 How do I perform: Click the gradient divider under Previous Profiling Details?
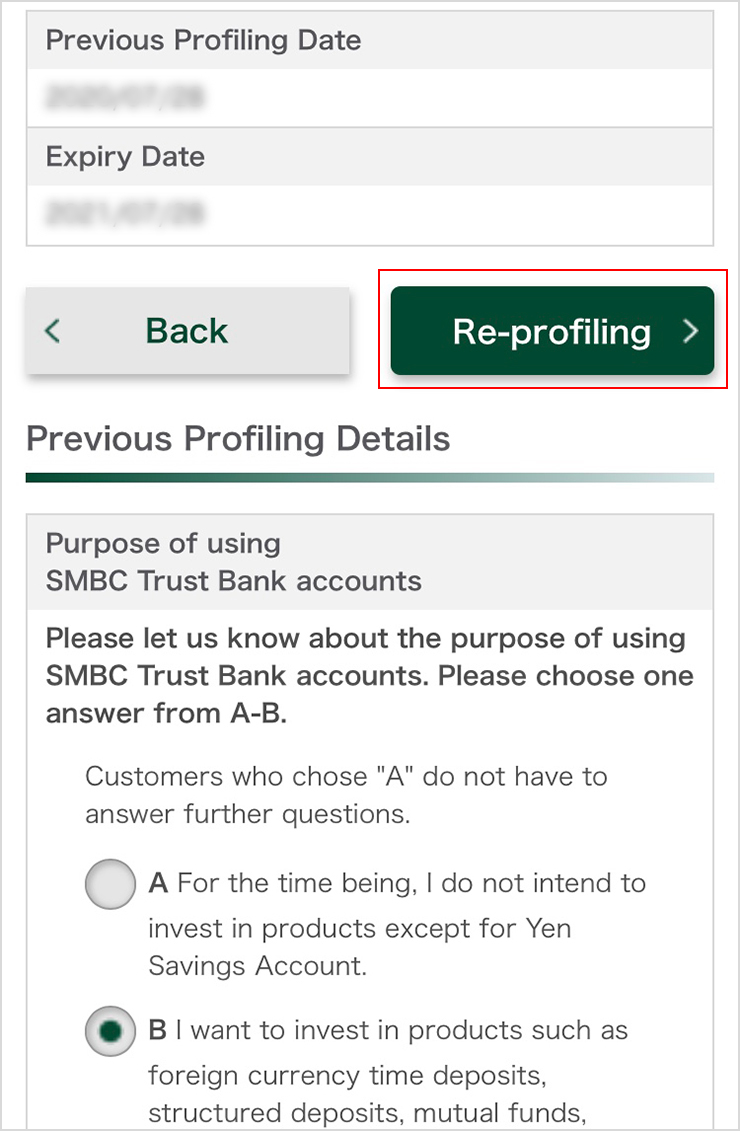(370, 477)
